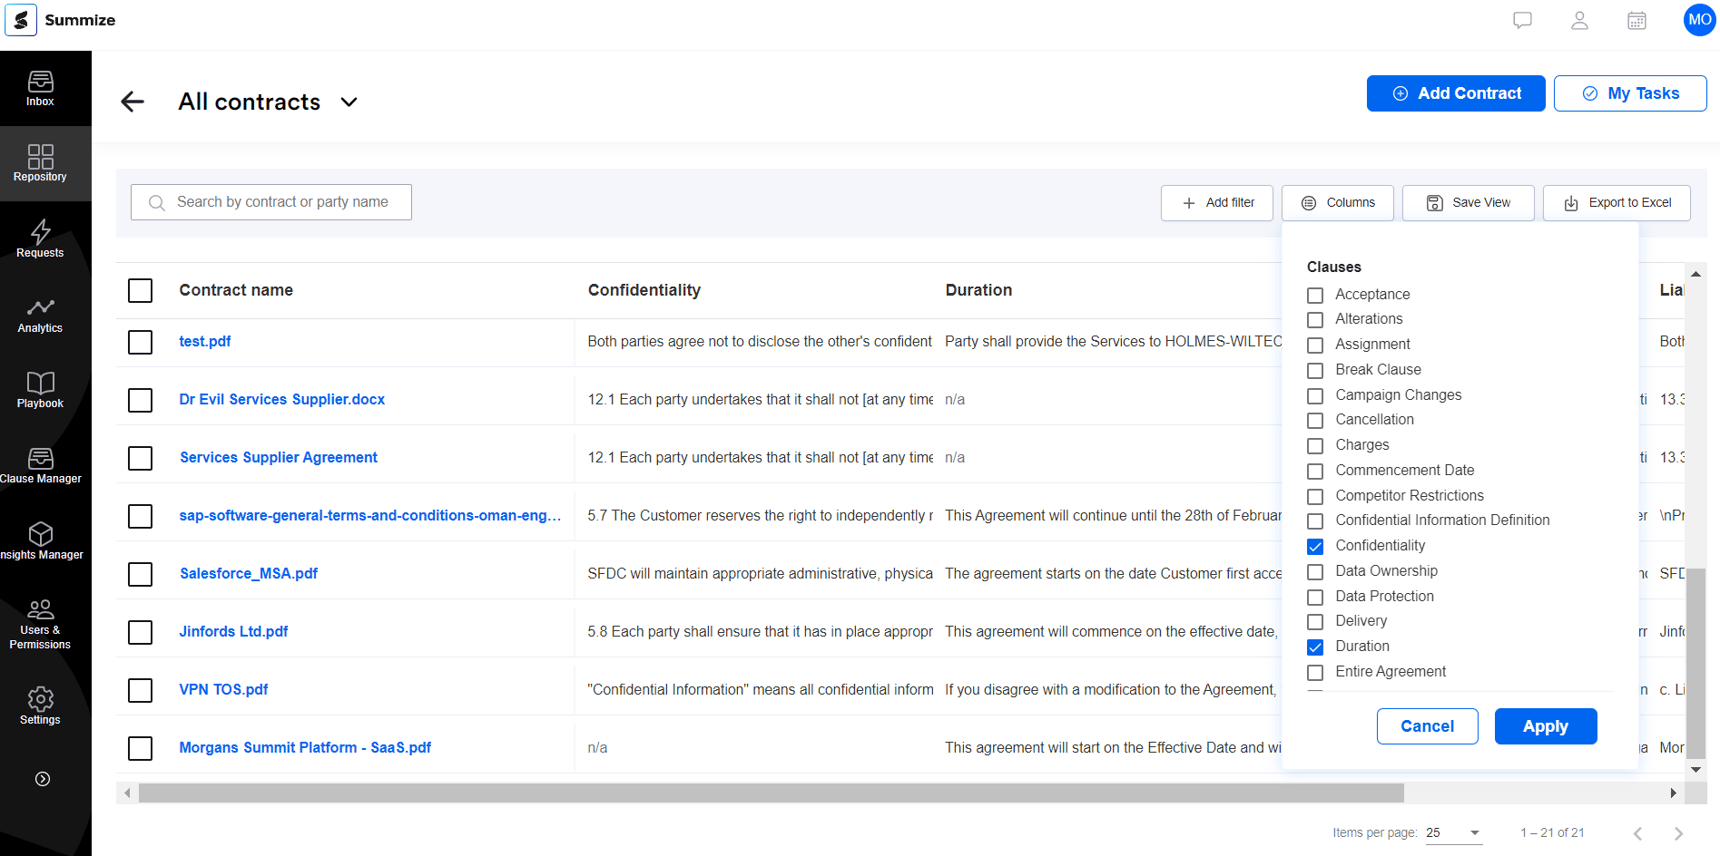Click the MO account avatar

pos(1699,20)
